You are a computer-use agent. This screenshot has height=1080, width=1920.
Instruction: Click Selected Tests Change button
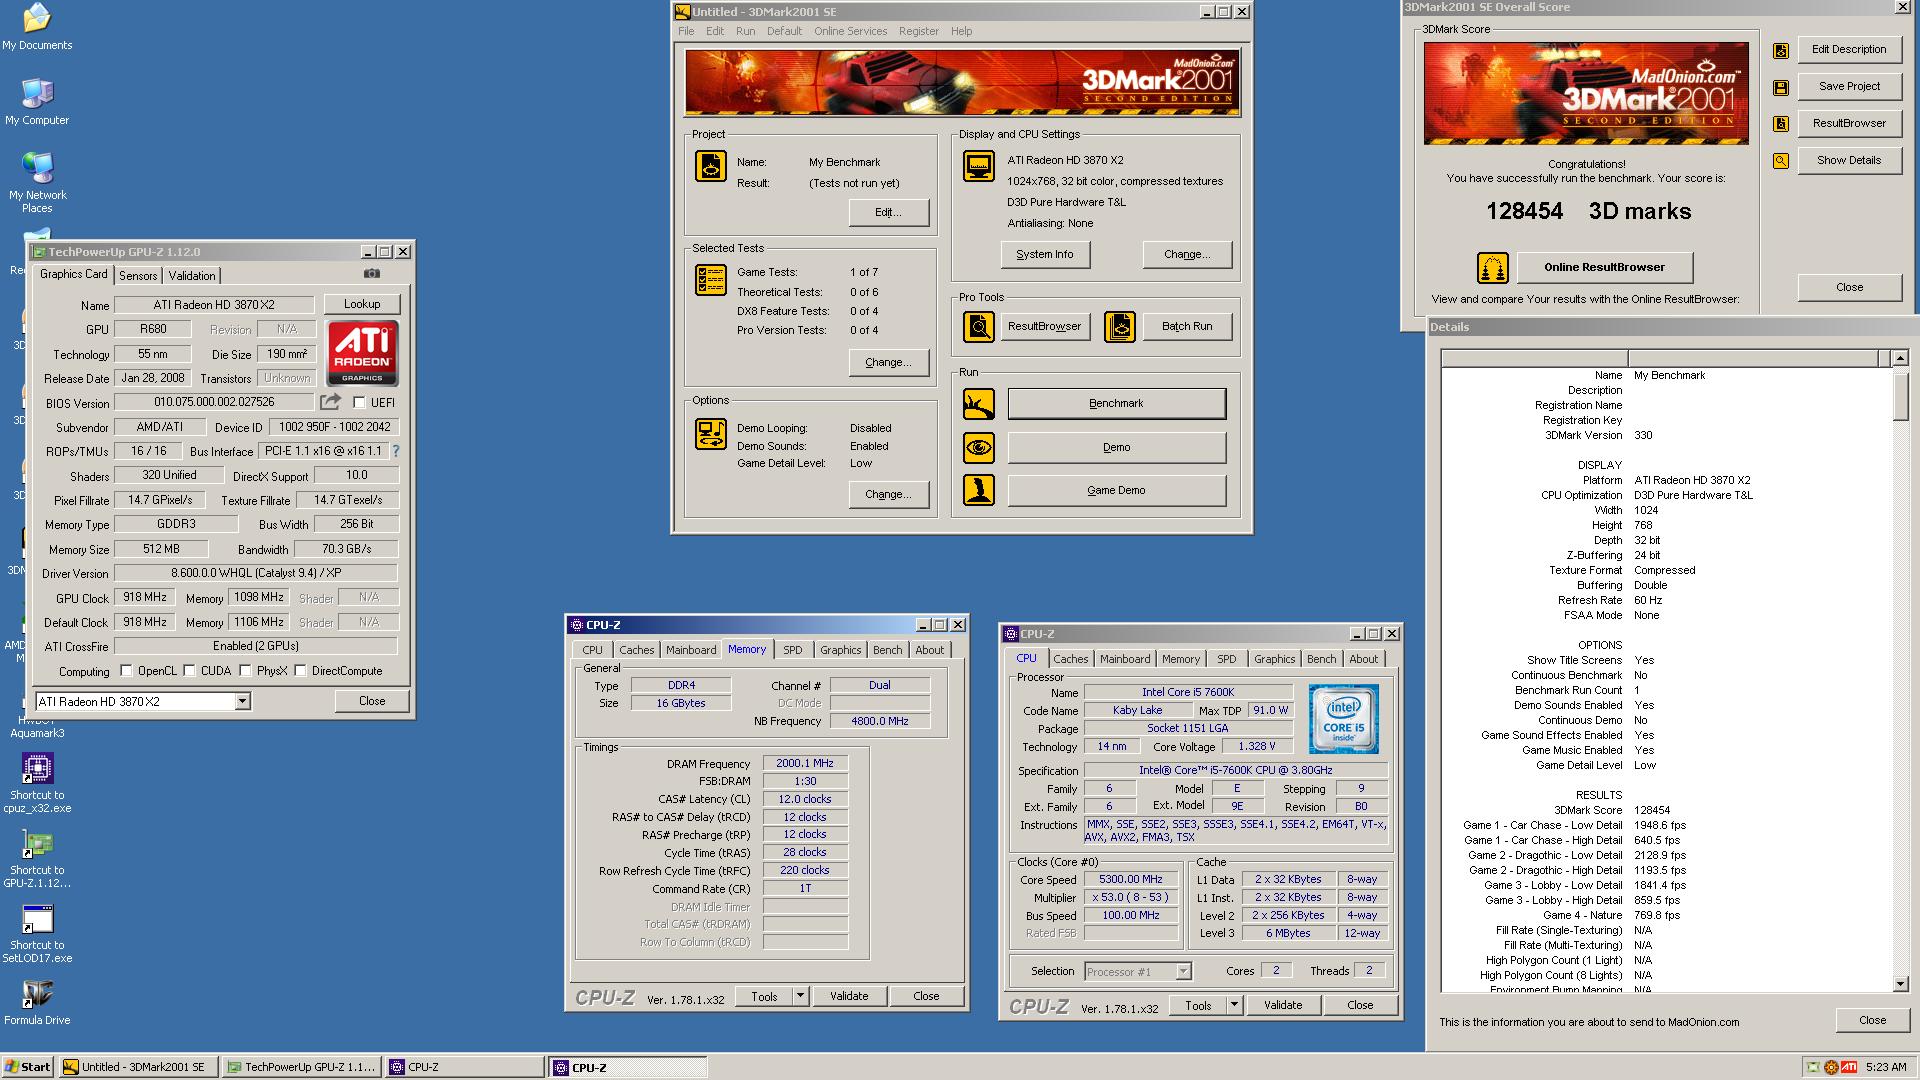889,362
